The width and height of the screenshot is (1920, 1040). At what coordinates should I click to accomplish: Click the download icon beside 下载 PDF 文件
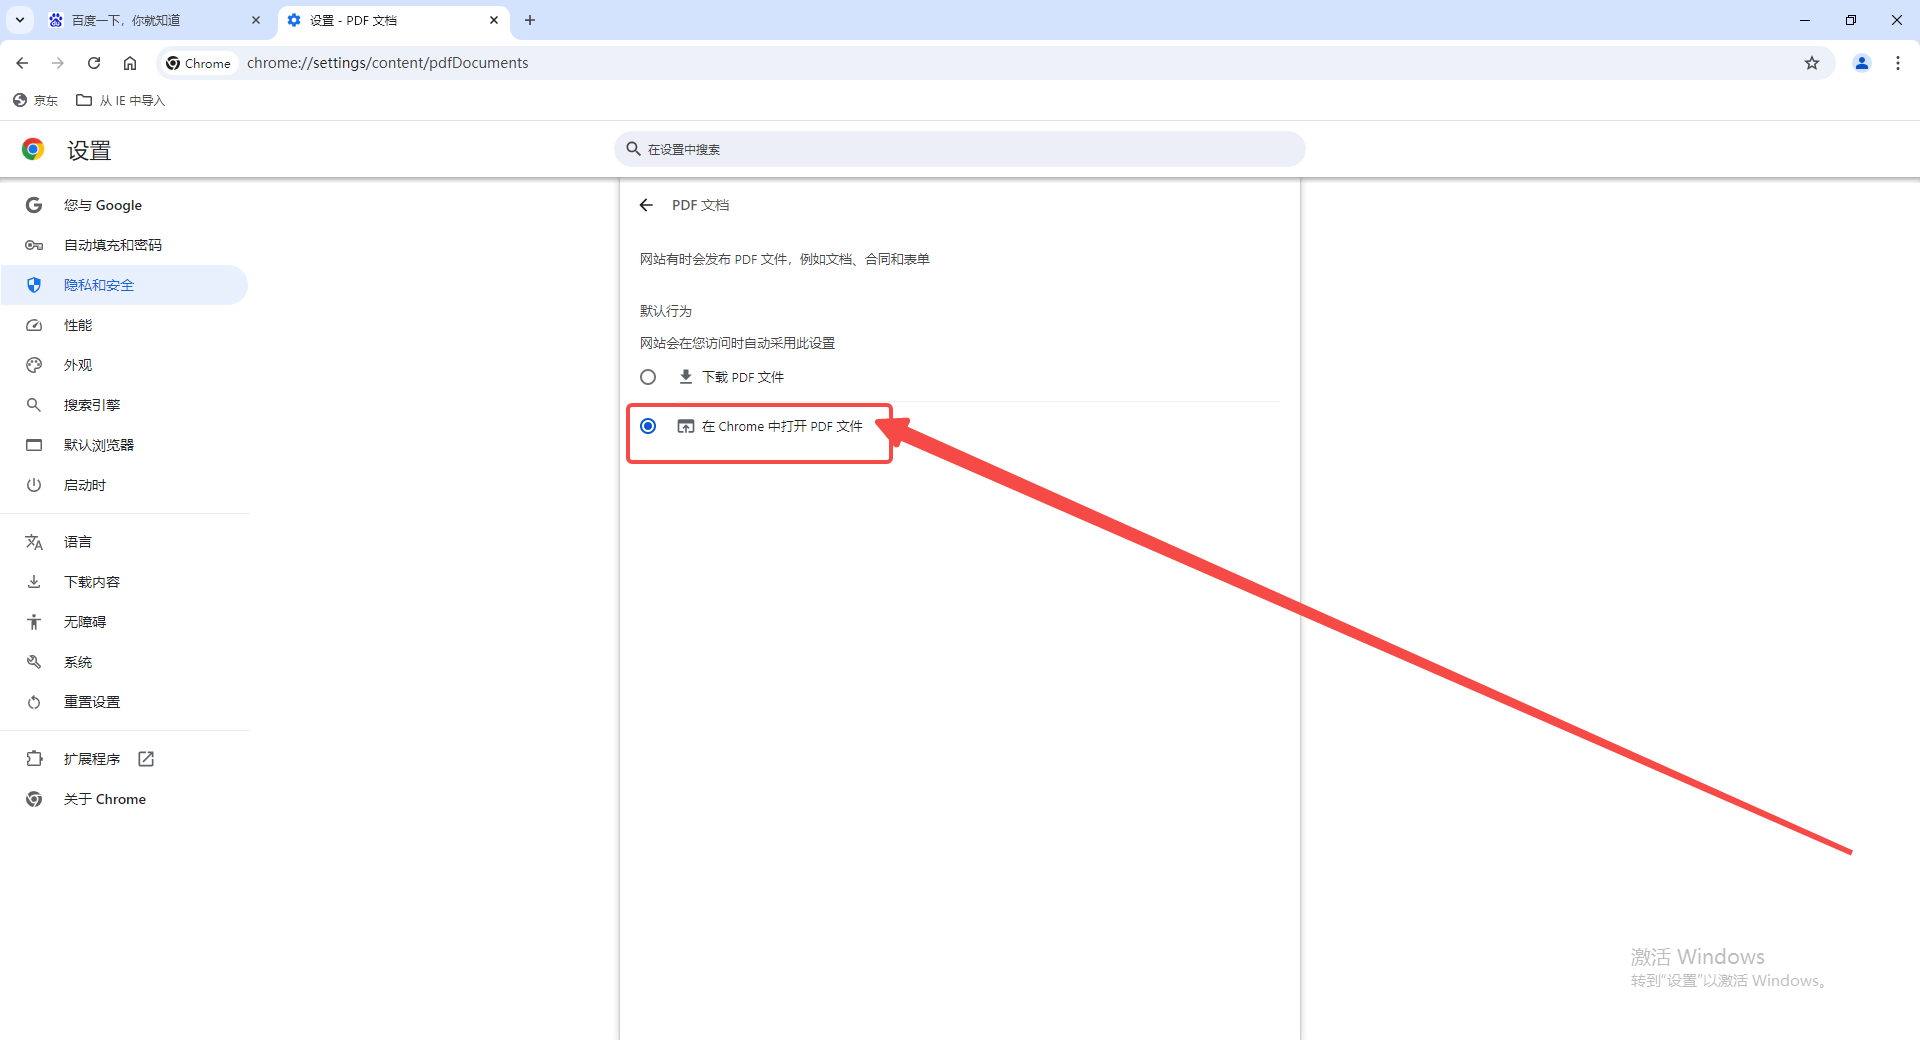coord(685,377)
